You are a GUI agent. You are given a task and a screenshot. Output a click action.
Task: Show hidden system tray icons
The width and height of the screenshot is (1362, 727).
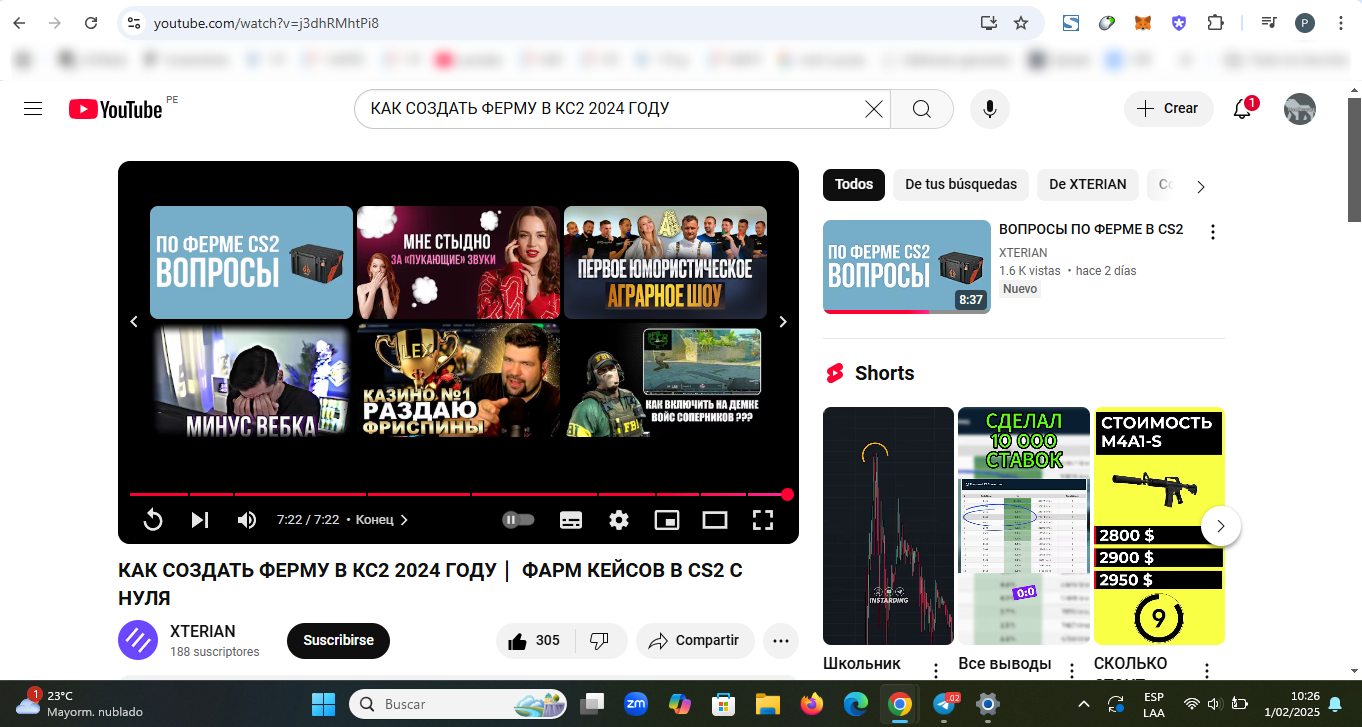[1083, 704]
